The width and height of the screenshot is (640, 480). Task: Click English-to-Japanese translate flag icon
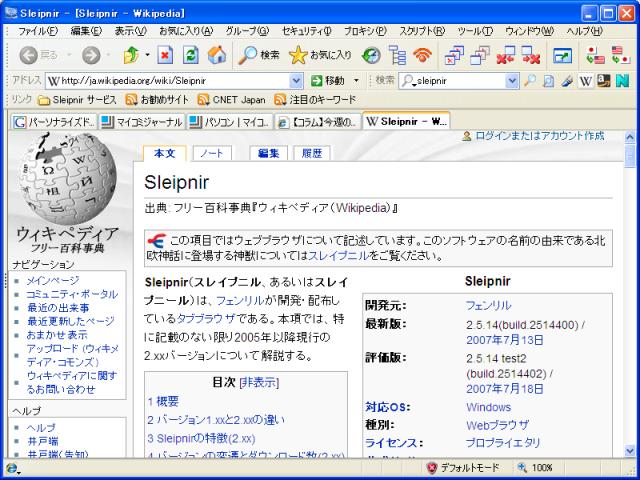click(x=620, y=55)
